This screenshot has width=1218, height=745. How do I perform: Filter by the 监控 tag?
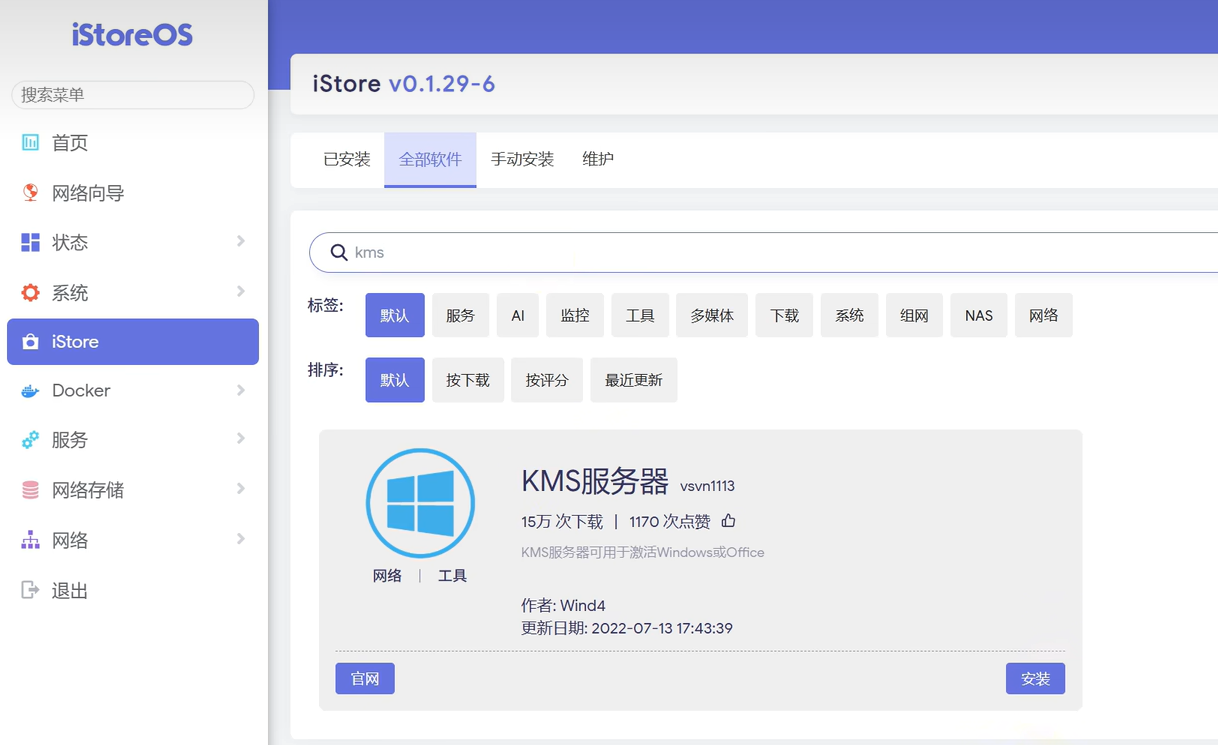click(575, 315)
